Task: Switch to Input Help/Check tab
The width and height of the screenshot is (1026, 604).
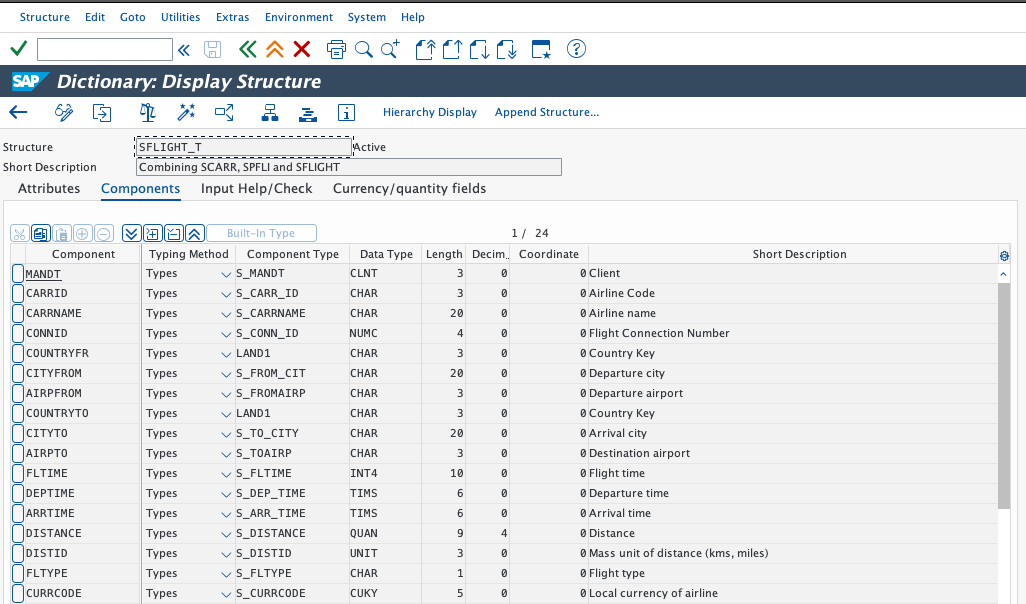Action: click(256, 188)
